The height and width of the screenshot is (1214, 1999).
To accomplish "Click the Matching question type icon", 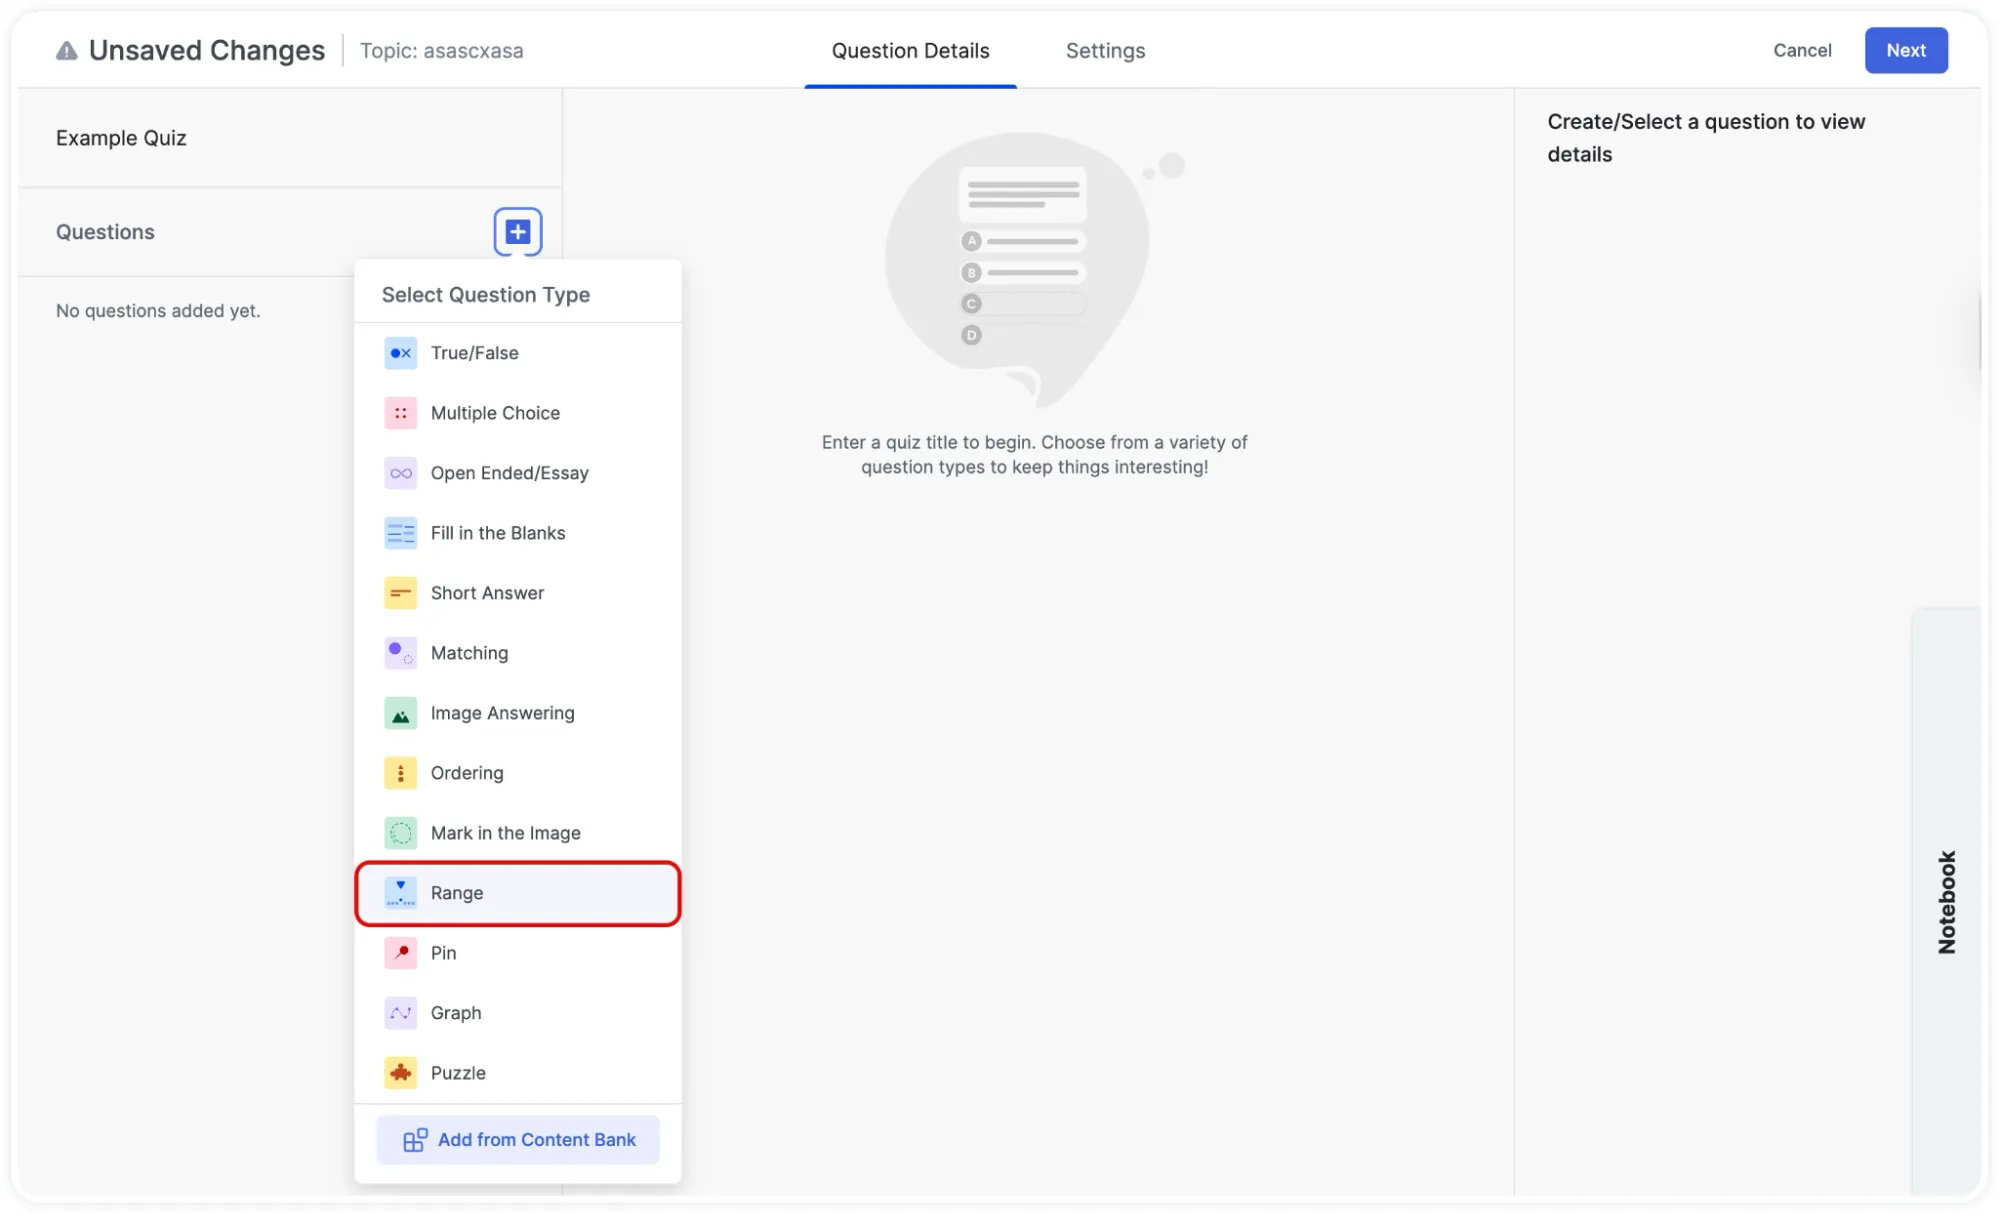I will tap(400, 653).
